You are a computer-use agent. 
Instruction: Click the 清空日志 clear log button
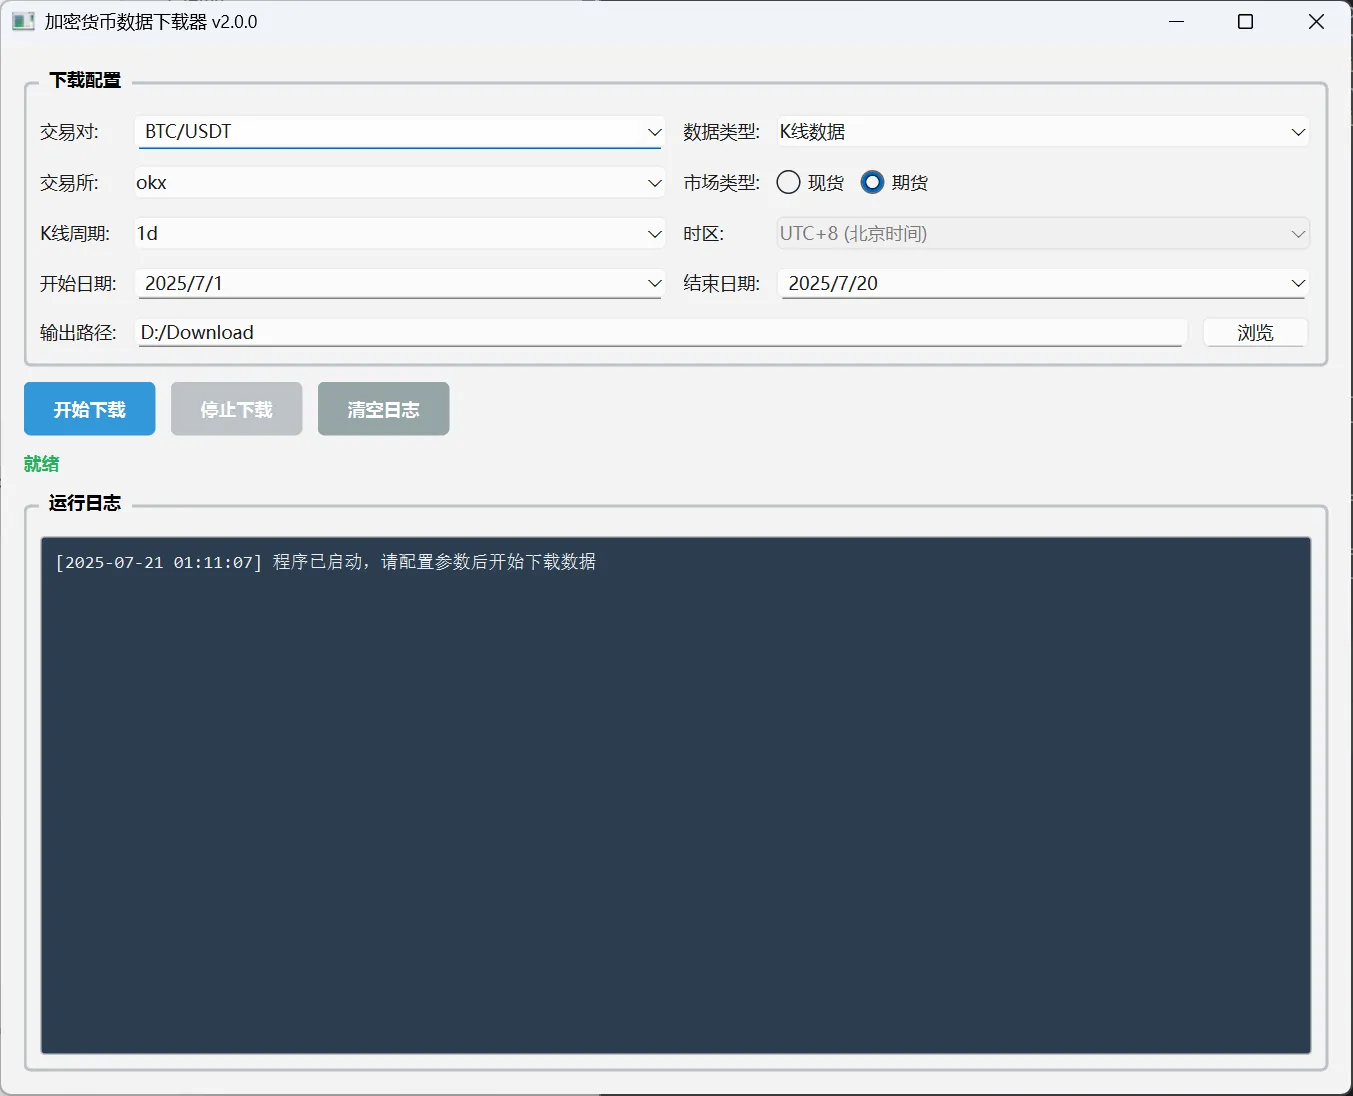click(x=383, y=409)
